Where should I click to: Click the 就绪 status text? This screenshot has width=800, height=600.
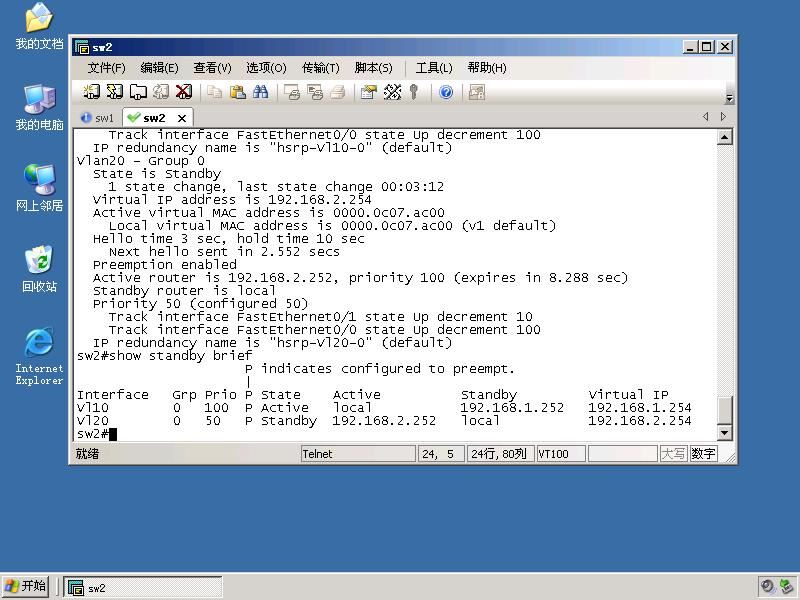(87, 454)
